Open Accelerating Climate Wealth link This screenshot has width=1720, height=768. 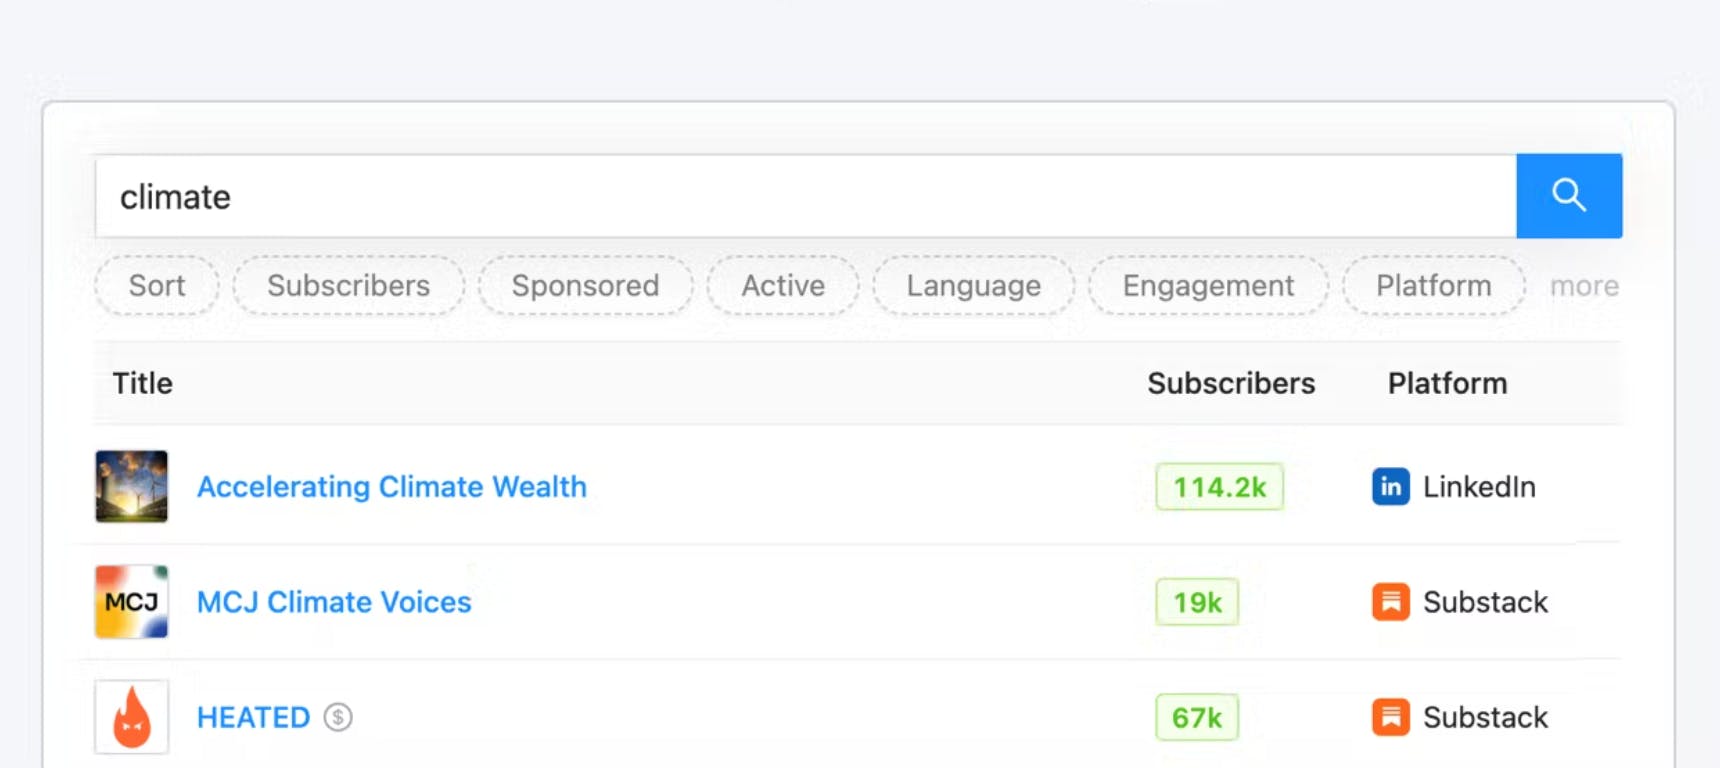[392, 487]
